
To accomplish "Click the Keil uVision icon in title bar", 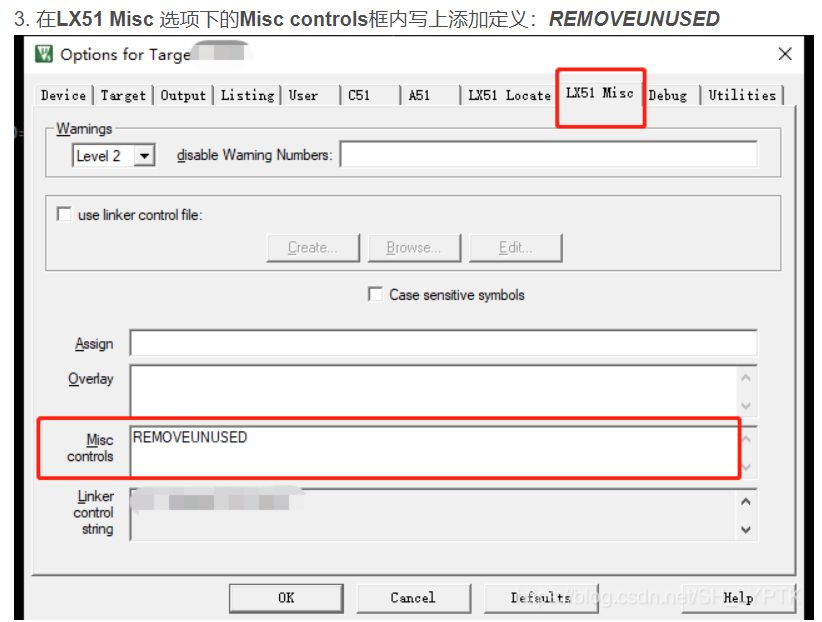I will tap(44, 53).
